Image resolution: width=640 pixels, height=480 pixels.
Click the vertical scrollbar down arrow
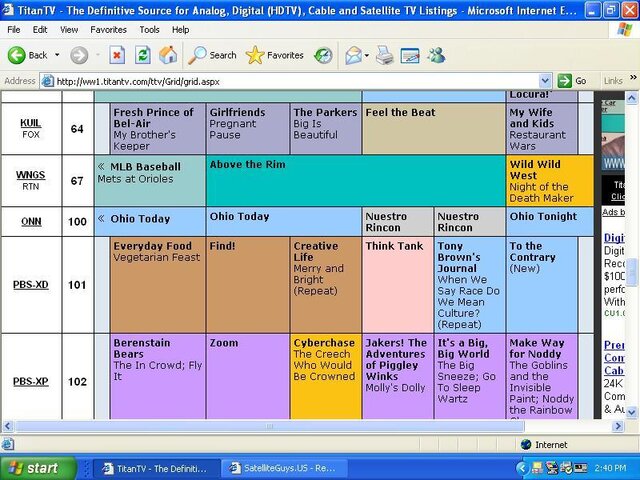tap(631, 413)
